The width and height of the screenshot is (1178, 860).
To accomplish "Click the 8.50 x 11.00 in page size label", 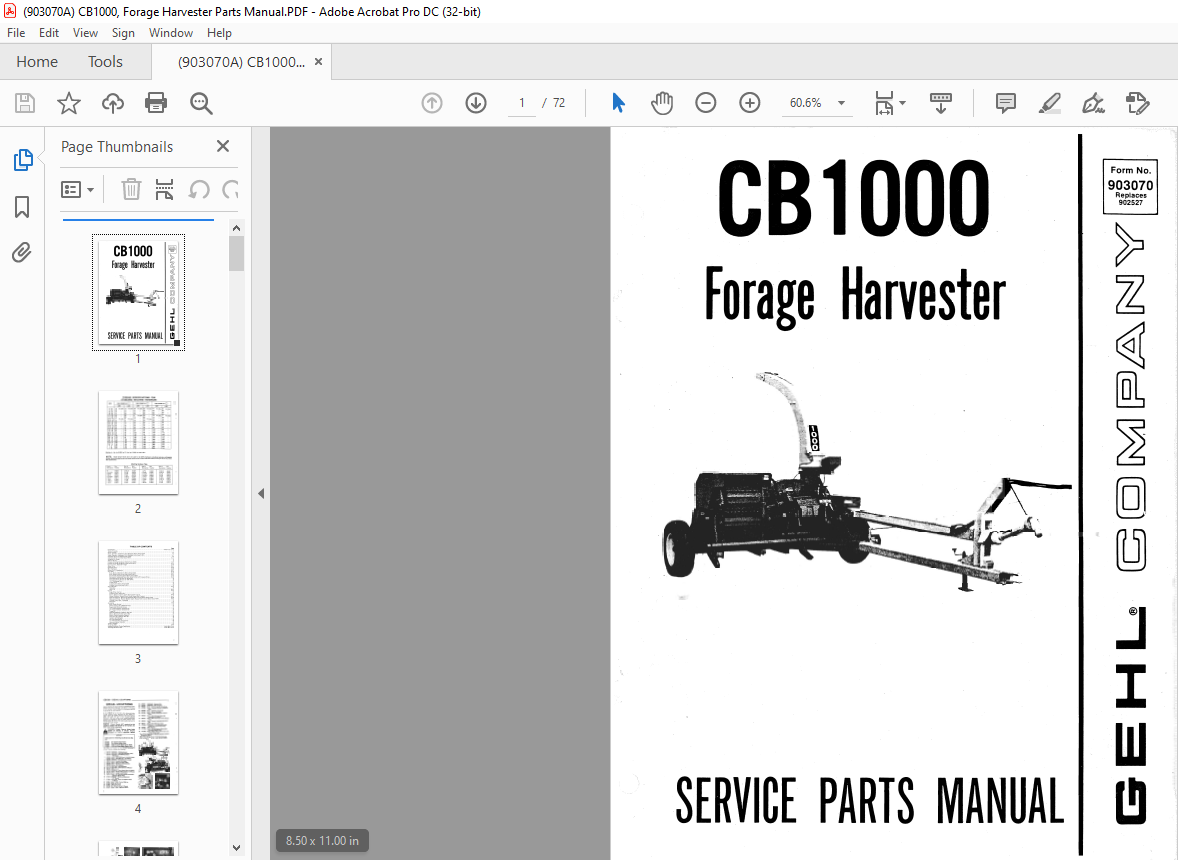I will tap(322, 840).
